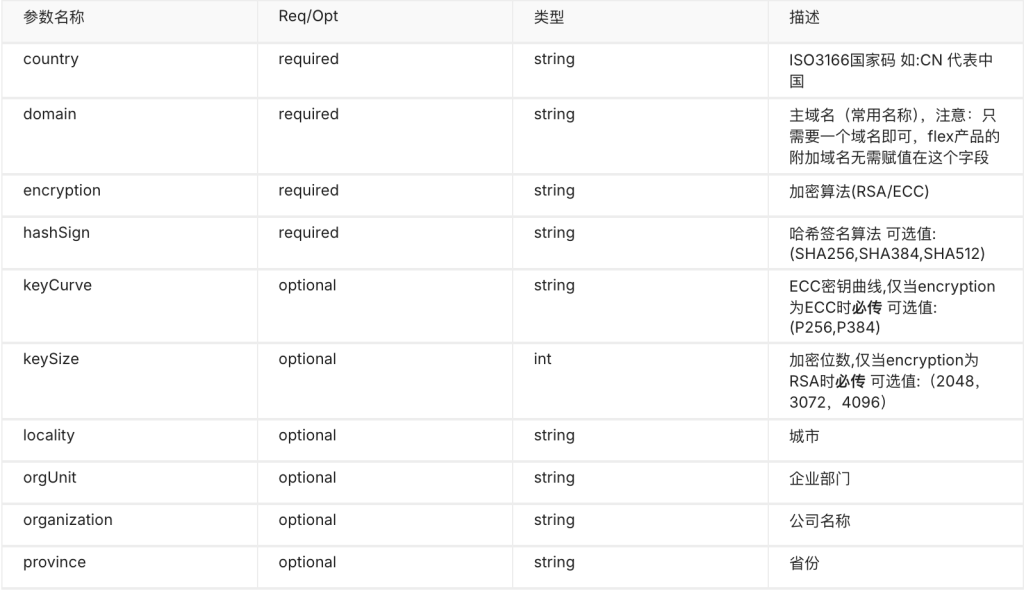Viewport: 1024px width, 591px height.
Task: Click the locality parameter name
Action: point(49,435)
